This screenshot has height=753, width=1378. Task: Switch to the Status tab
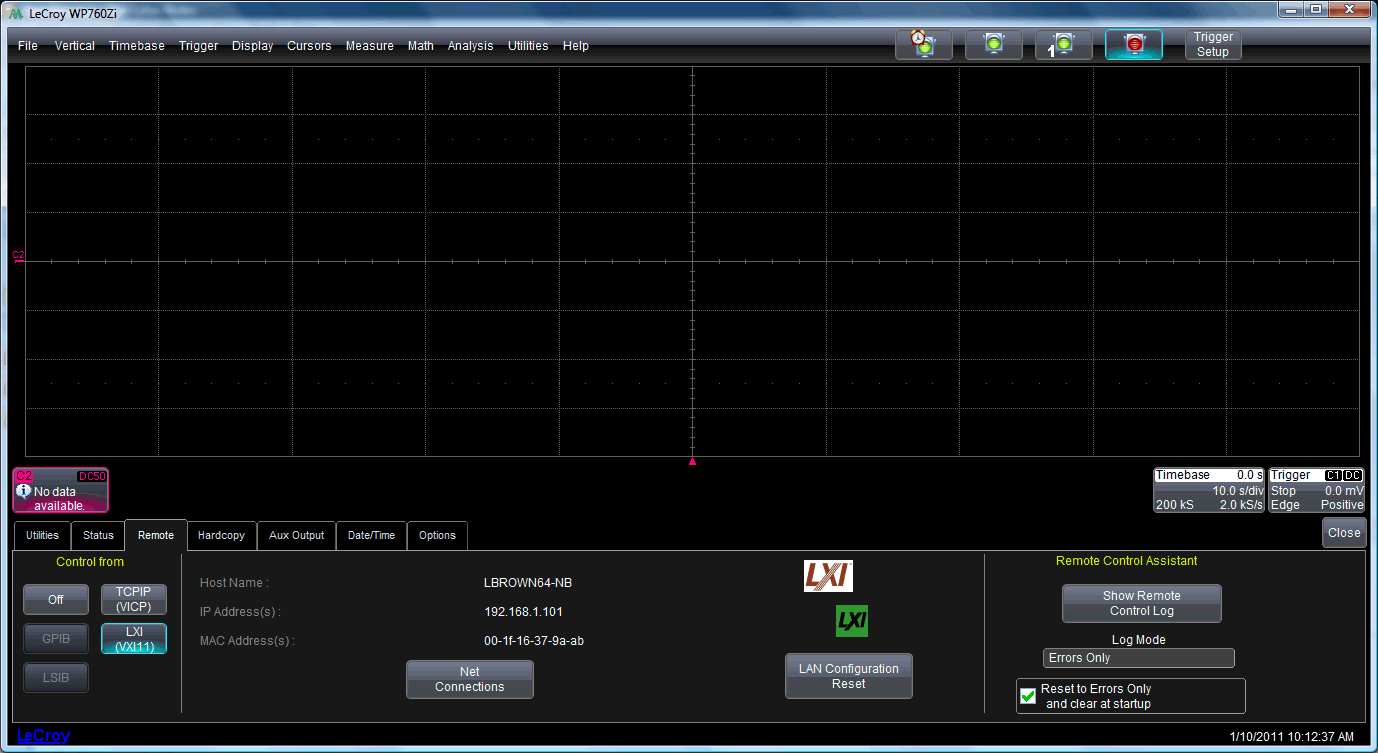(98, 535)
